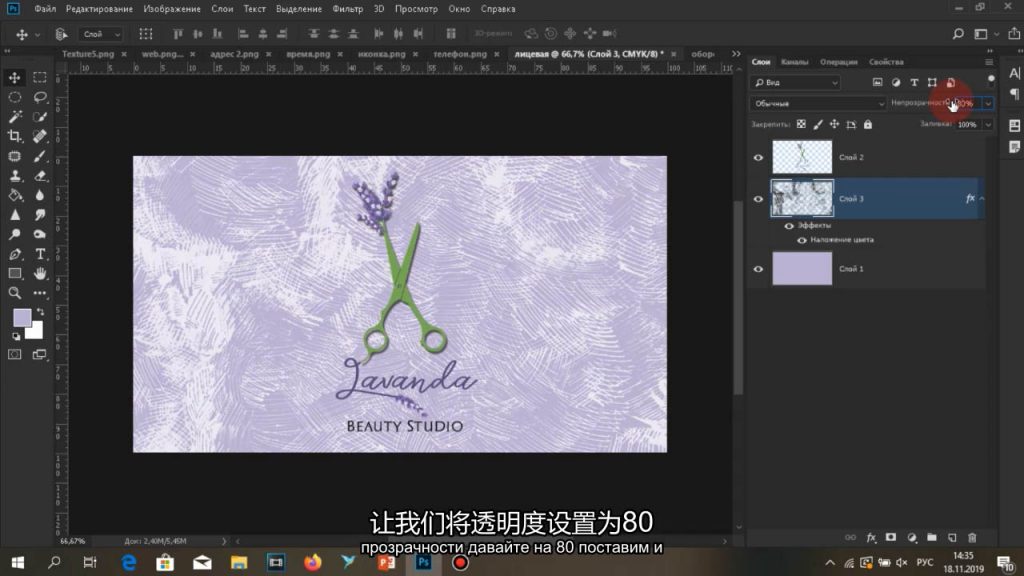The height and width of the screenshot is (576, 1024).
Task: Click the zoom percentage field 66,67%
Action: (x=72, y=541)
